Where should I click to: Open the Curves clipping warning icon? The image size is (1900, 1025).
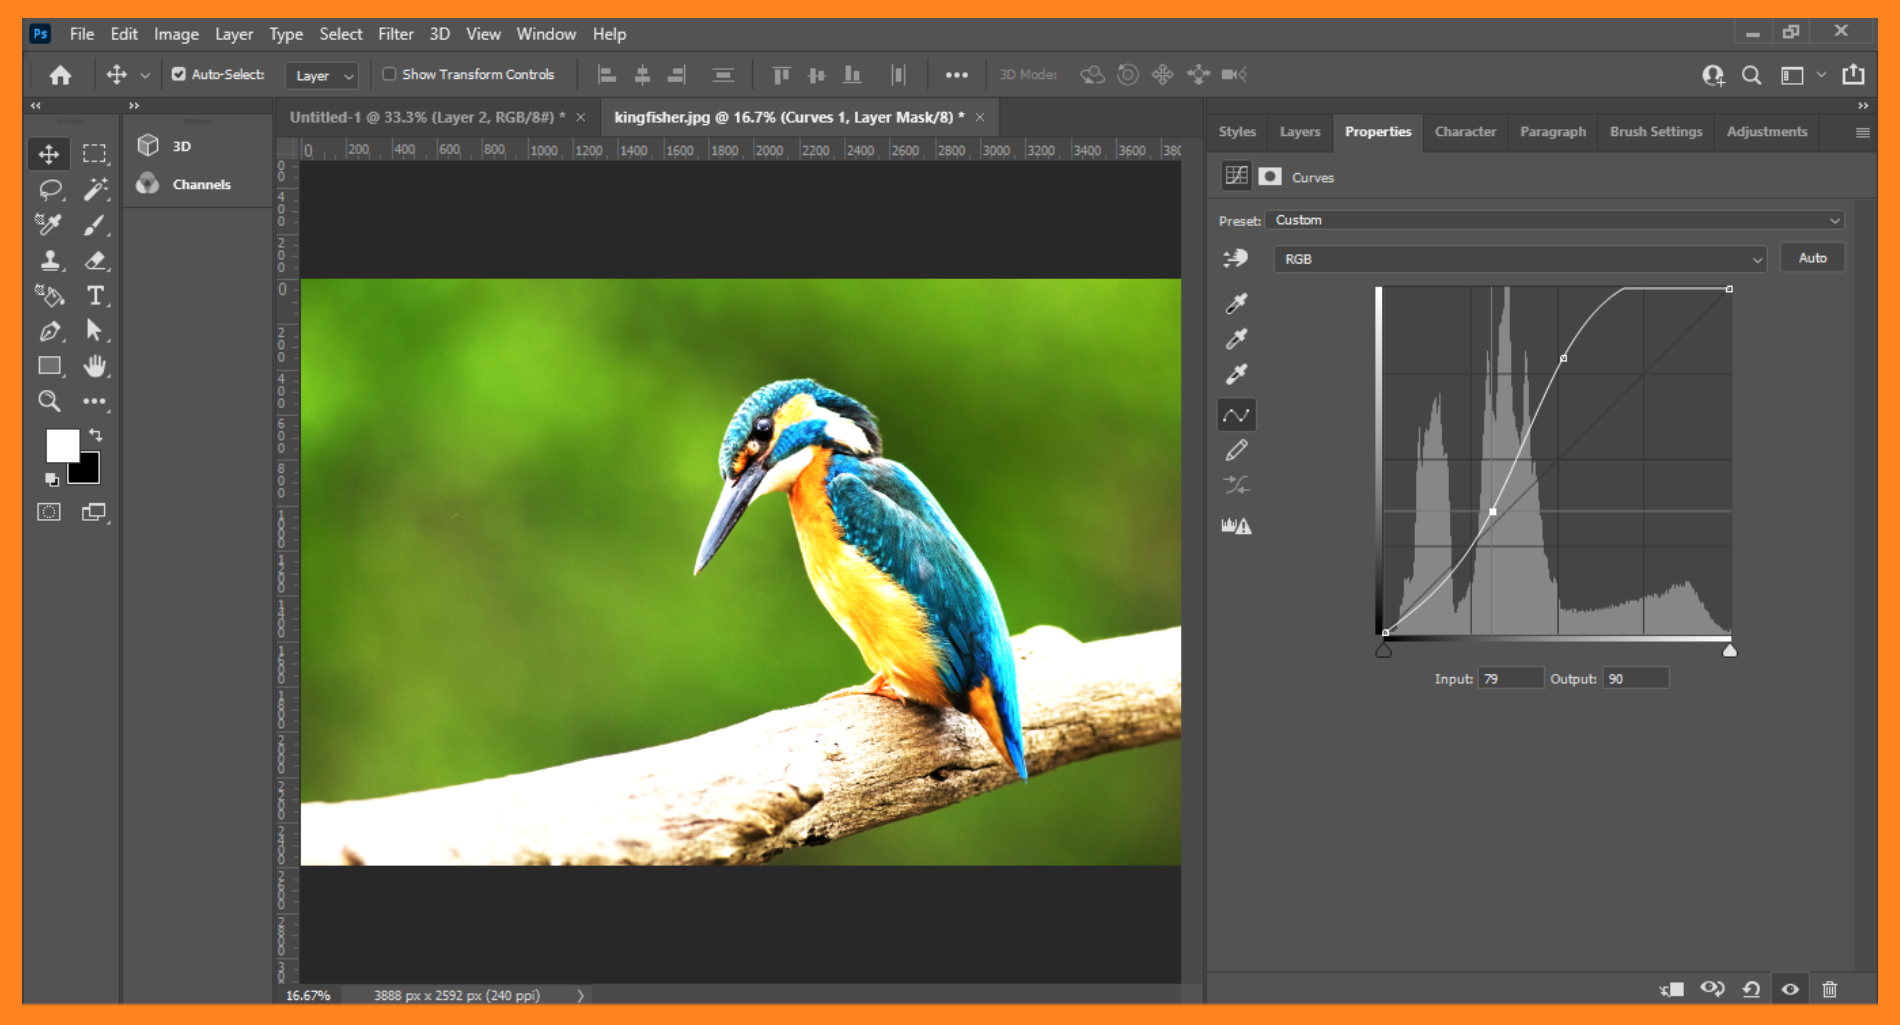pyautogui.click(x=1237, y=524)
